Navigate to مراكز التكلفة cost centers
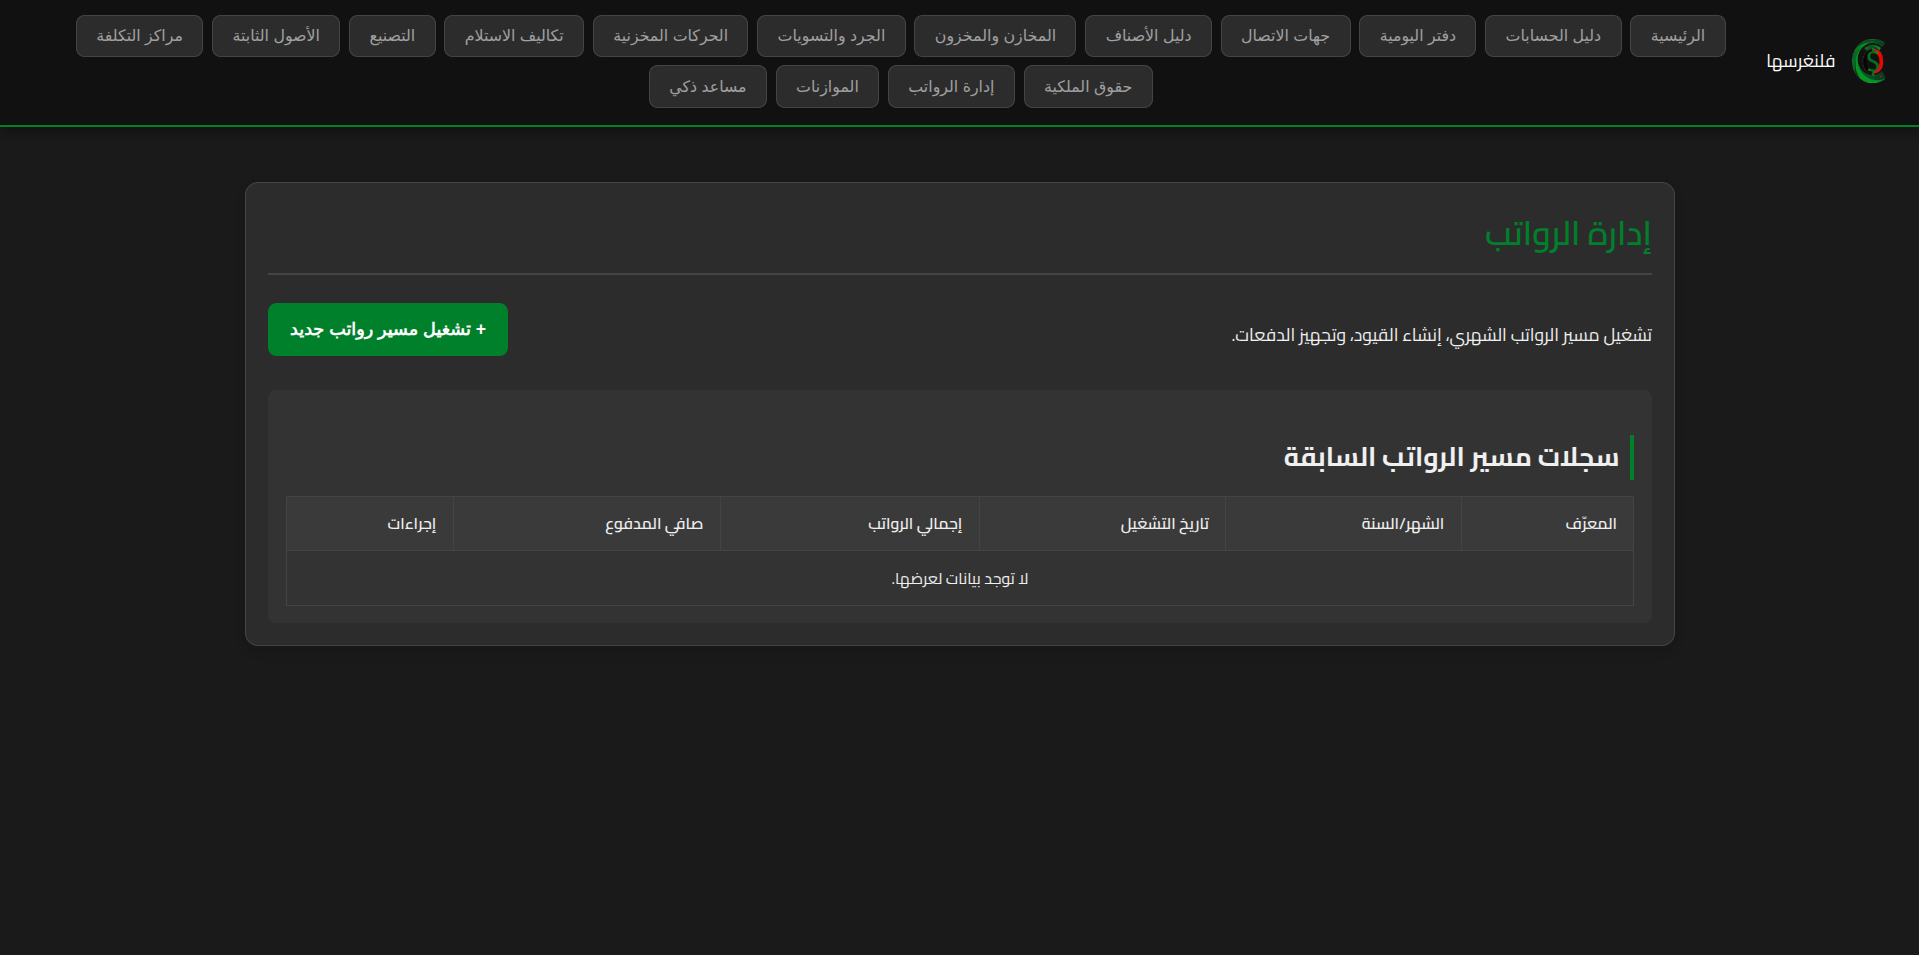The height and width of the screenshot is (955, 1919). [x=139, y=36]
